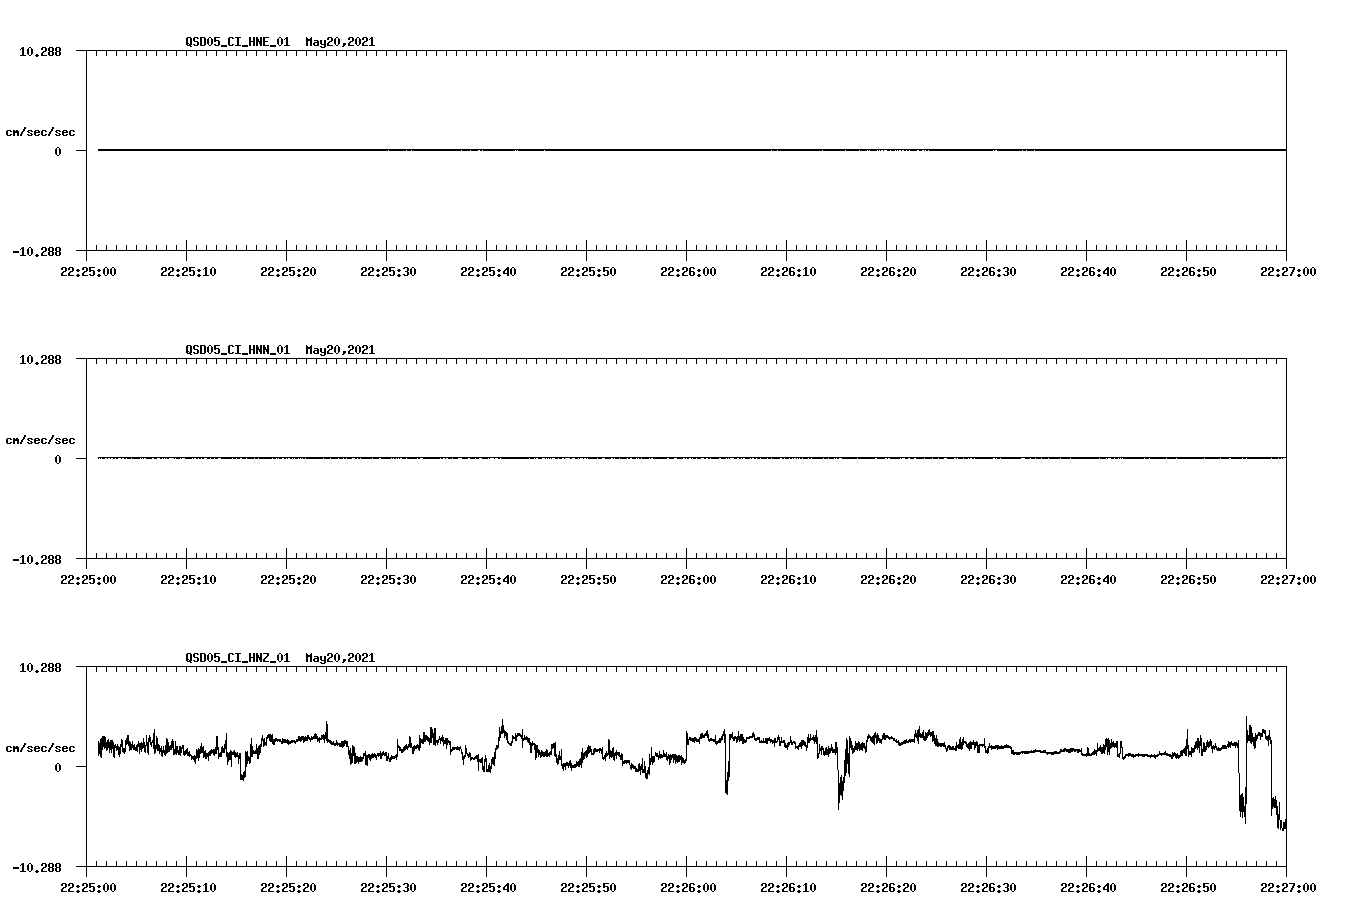Click the 22:27:00 time label on HNZ axis

tap(1286, 886)
